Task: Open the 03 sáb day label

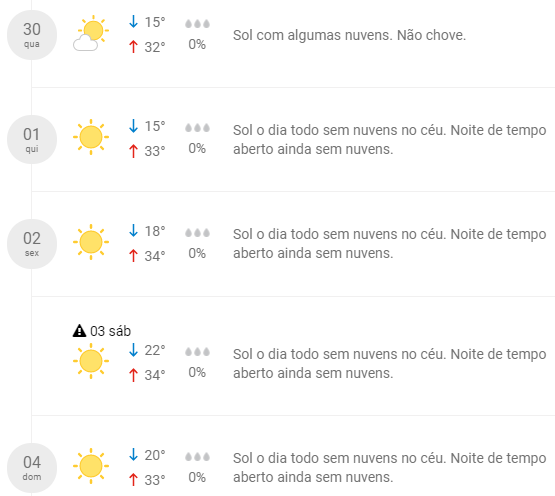Action: [110, 331]
